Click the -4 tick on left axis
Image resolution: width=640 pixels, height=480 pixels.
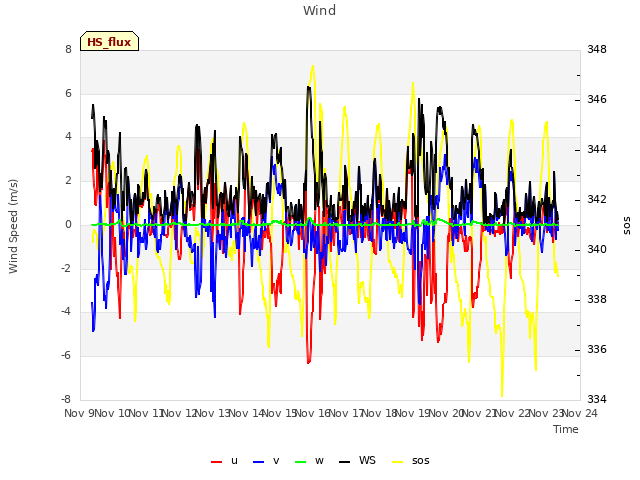66,312
